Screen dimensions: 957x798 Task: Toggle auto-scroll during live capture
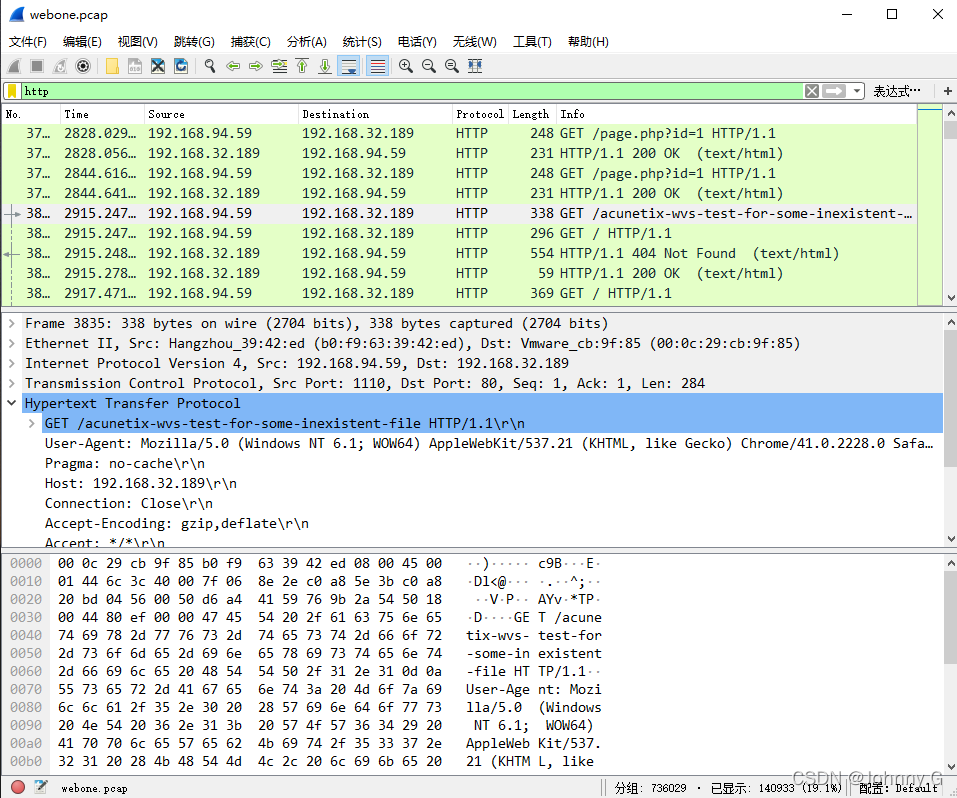[349, 66]
